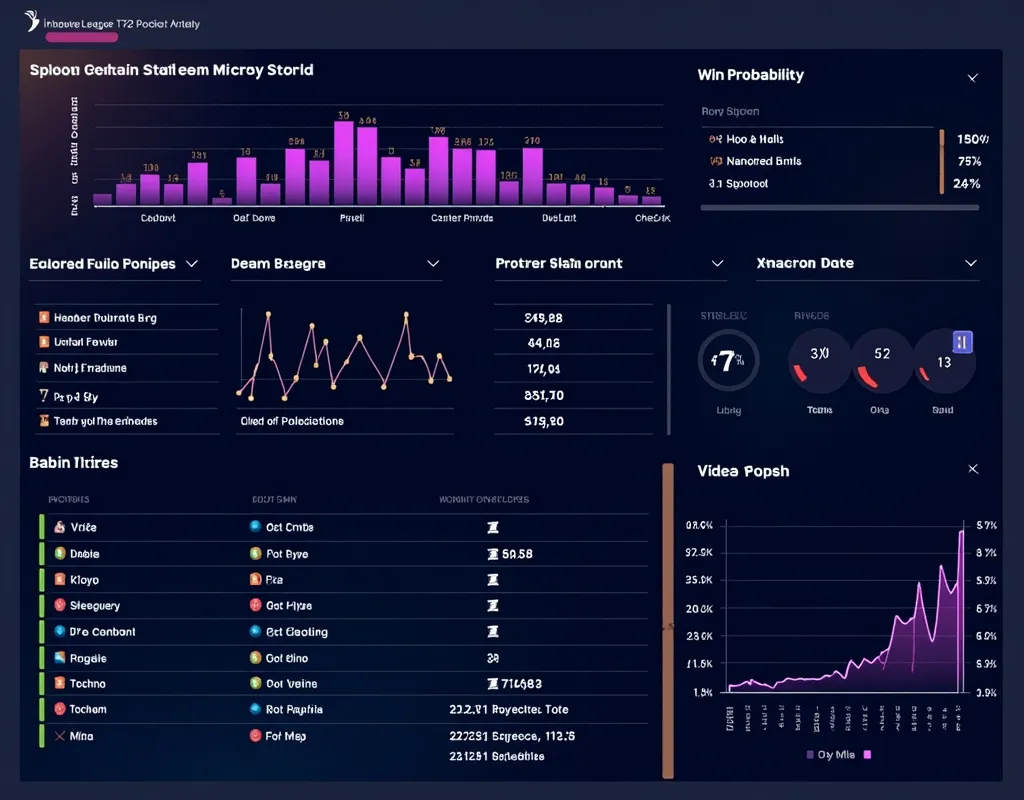This screenshot has width=1024, height=800.
Task: Click the Dabie row icon
Action: (x=59, y=553)
